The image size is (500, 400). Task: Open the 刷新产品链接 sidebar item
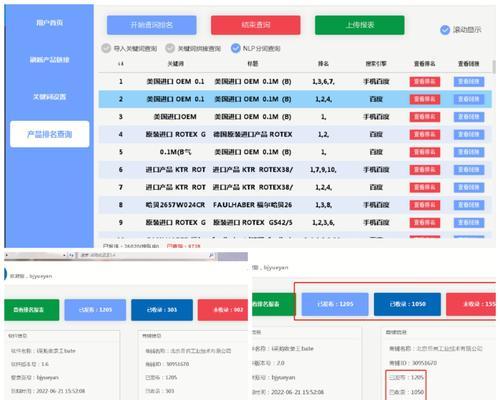tap(49, 60)
